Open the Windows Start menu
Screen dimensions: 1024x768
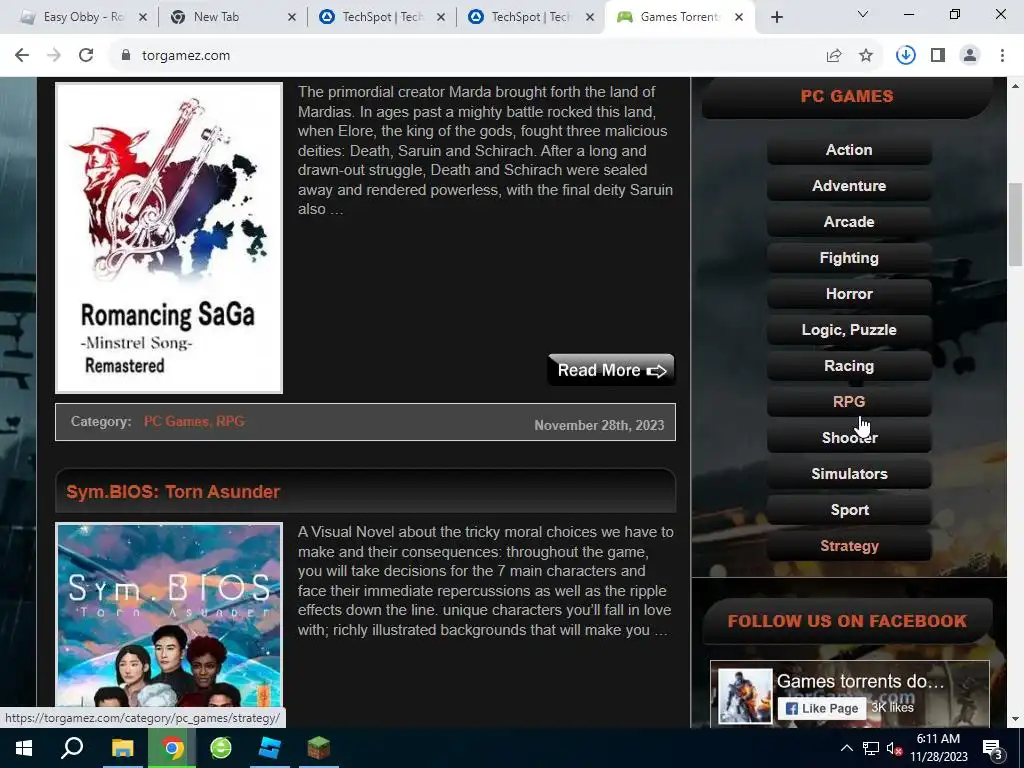24,748
